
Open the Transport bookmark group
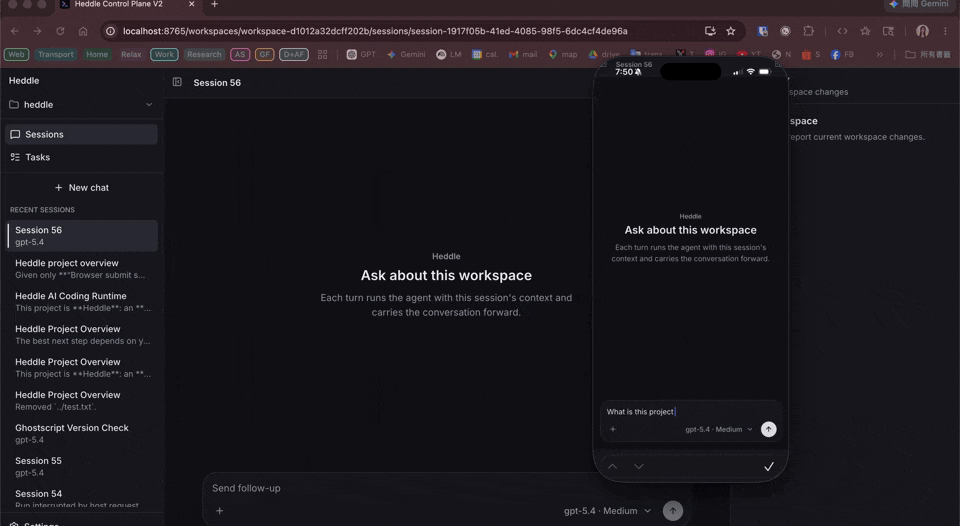[56, 54]
